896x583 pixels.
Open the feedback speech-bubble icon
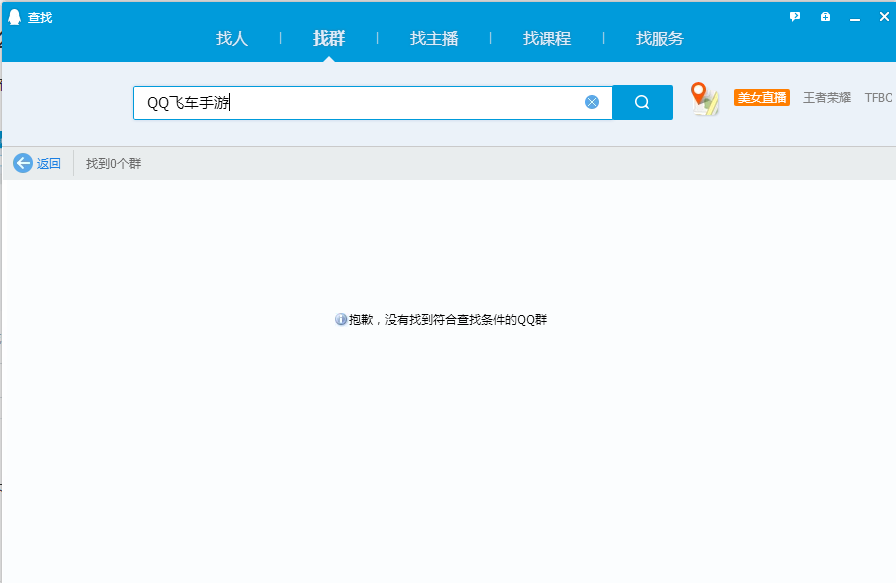point(795,17)
